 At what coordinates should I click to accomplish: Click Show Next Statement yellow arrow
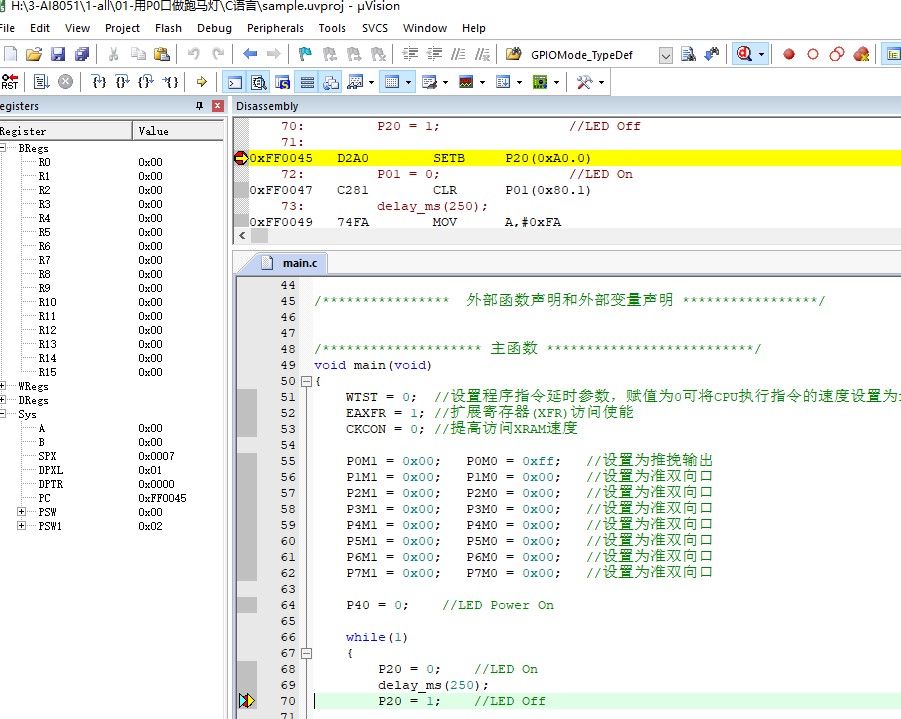[x=201, y=82]
